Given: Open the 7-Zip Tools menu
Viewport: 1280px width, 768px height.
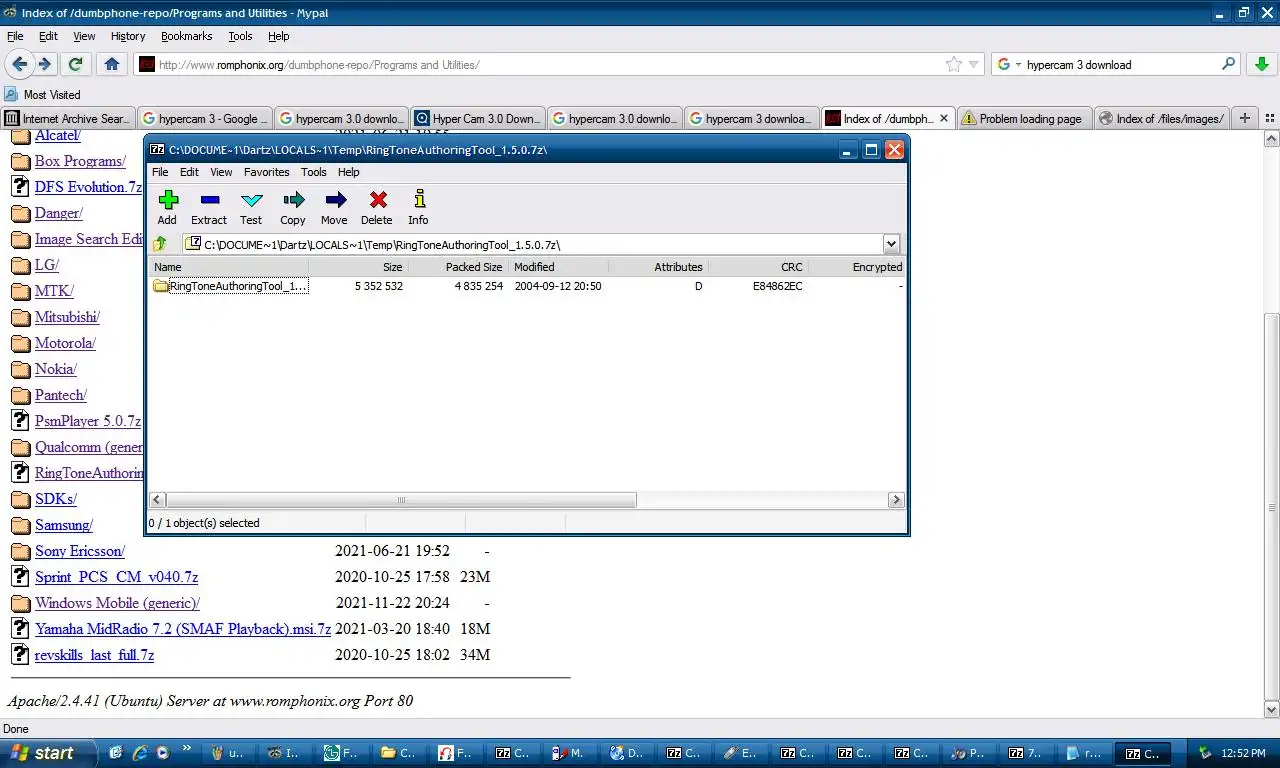Looking at the screenshot, I should coord(314,172).
